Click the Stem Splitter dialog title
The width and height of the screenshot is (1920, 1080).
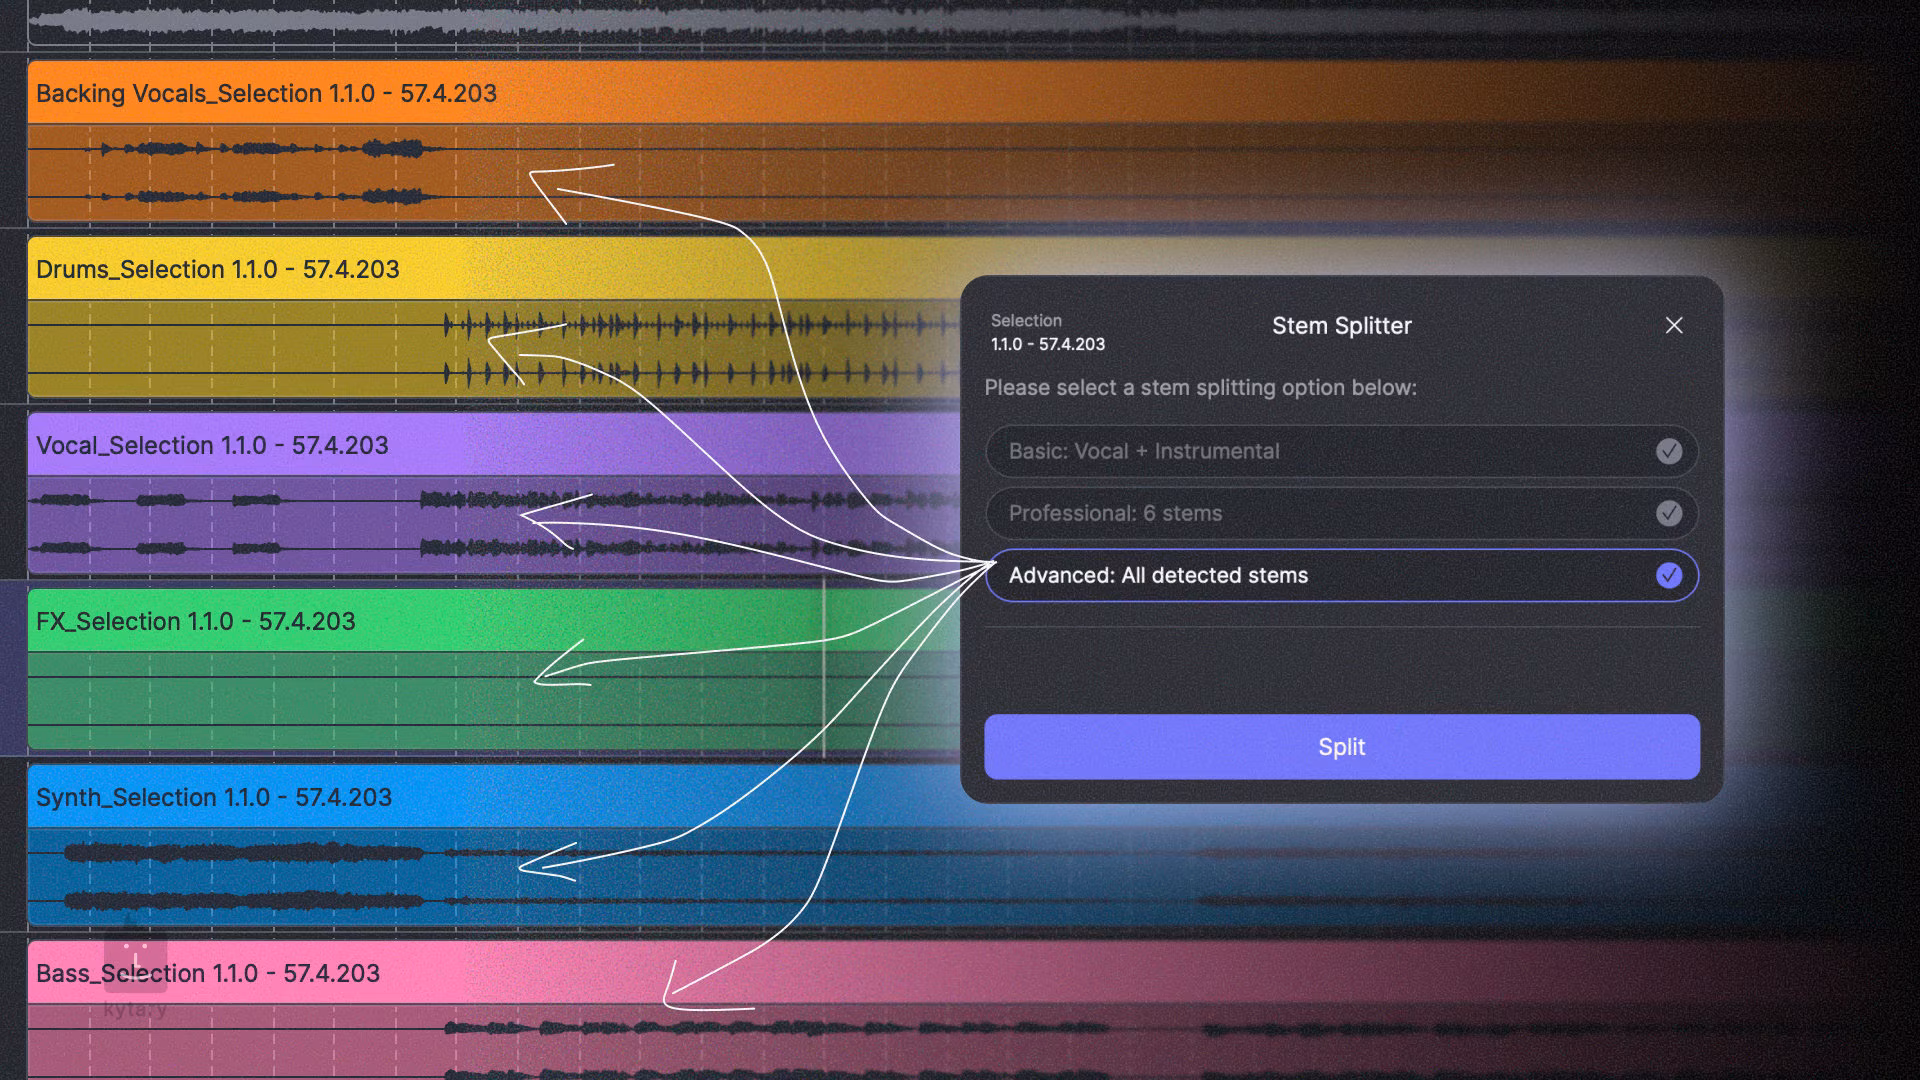click(1341, 325)
